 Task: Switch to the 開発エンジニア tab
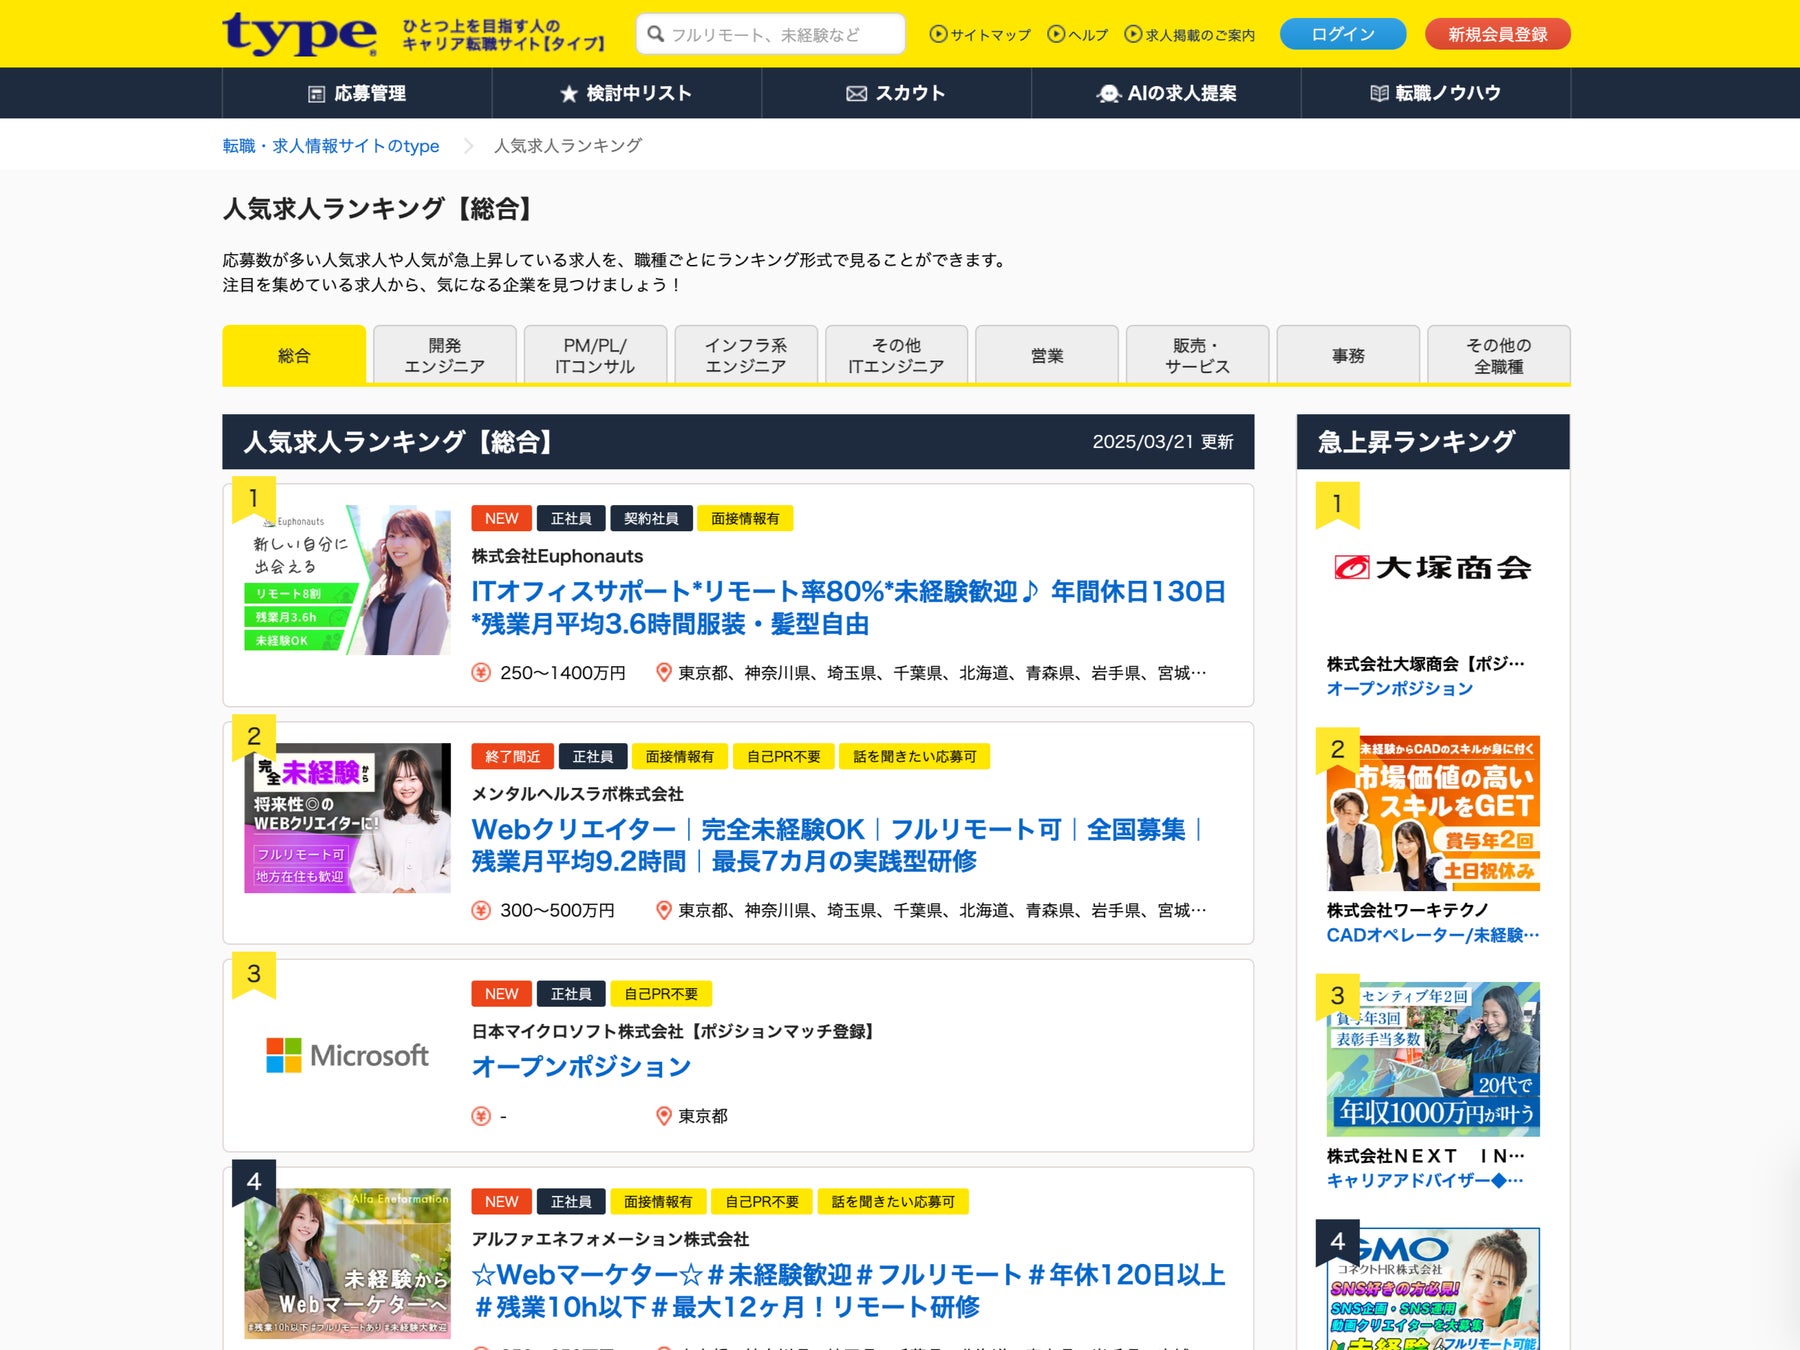(x=444, y=355)
